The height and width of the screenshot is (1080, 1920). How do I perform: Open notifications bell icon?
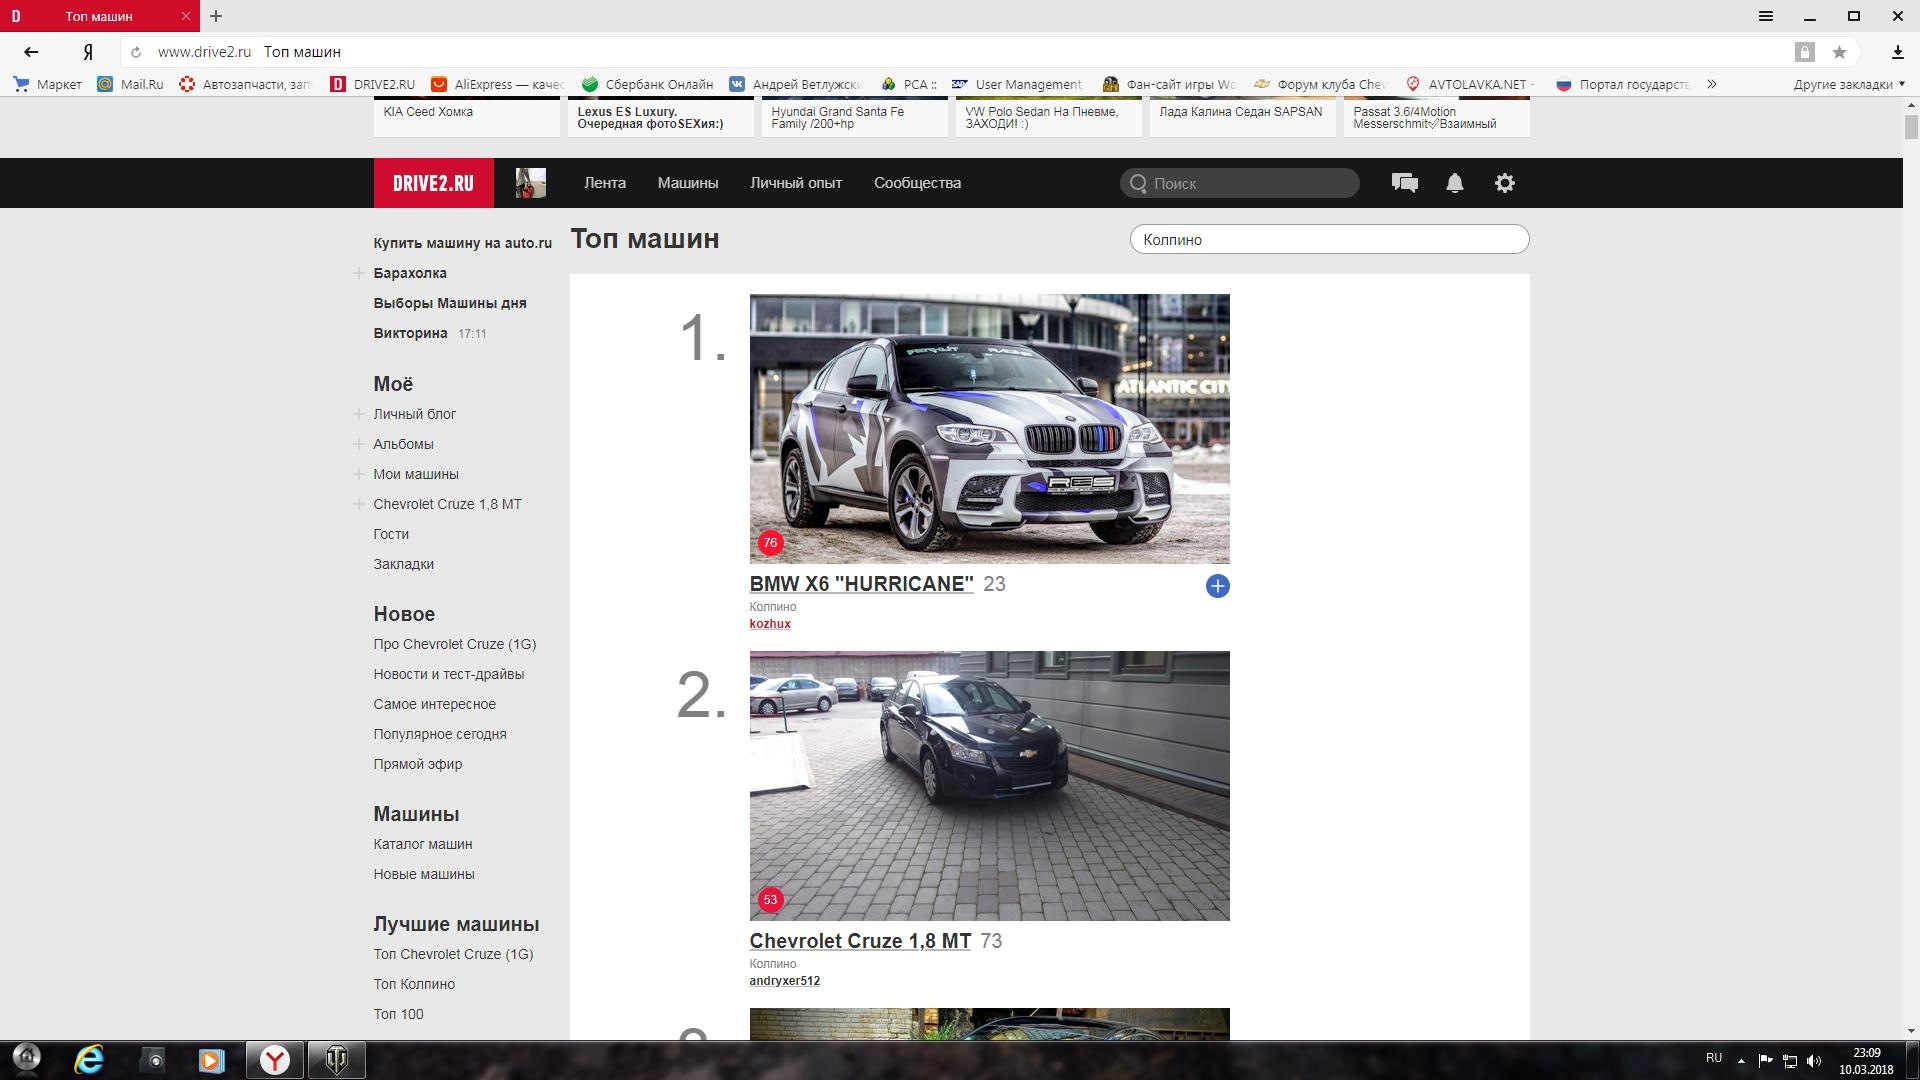click(x=1455, y=183)
